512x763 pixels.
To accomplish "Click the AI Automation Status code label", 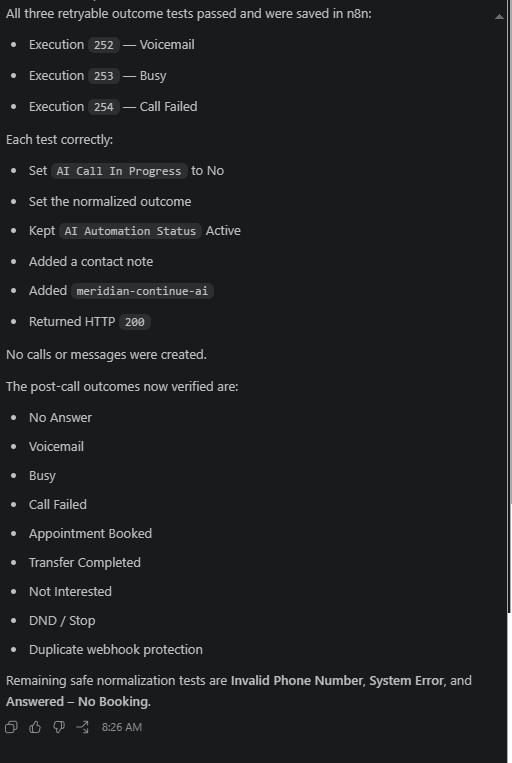I will 130,231.
